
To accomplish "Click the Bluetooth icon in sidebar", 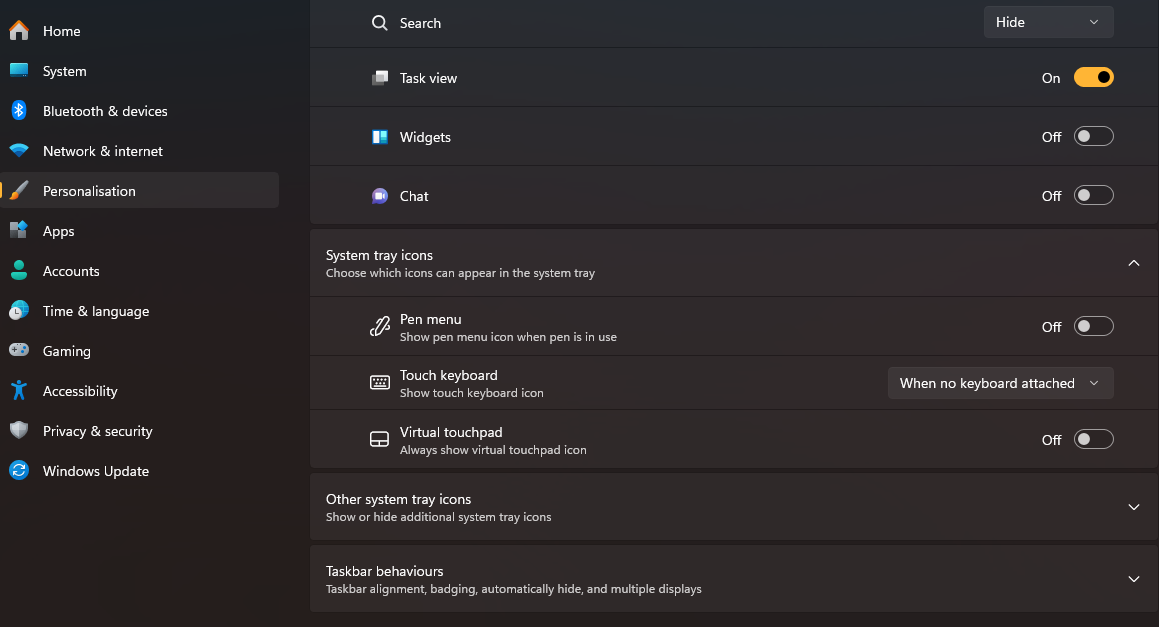I will 18,111.
